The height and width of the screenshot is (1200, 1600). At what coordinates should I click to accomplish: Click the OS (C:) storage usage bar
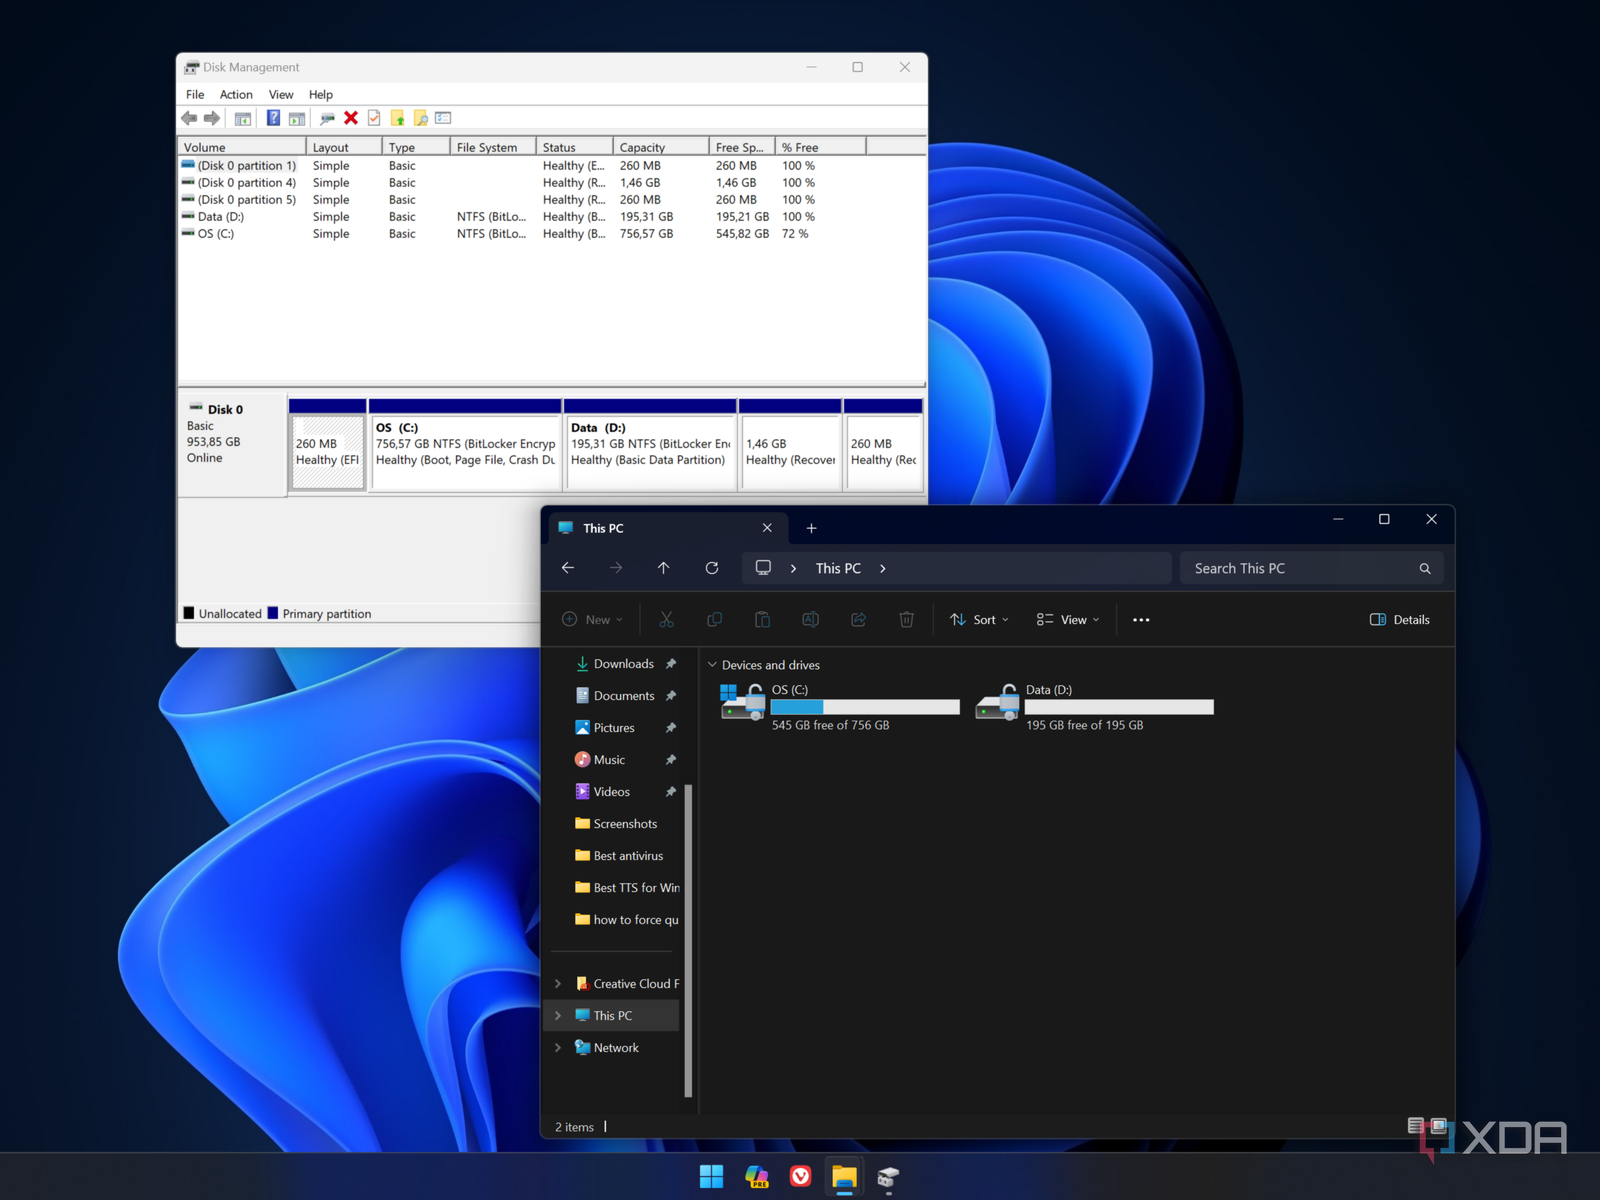(x=865, y=707)
